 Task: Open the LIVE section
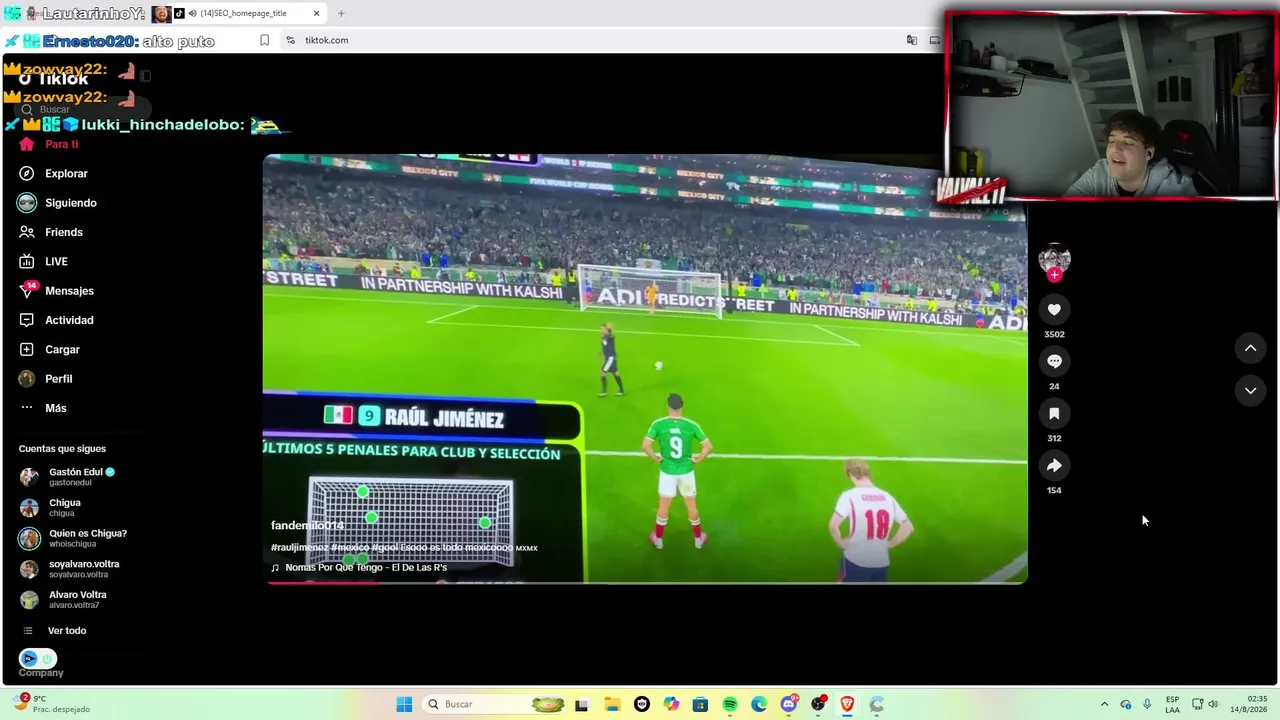pyautogui.click(x=43, y=262)
